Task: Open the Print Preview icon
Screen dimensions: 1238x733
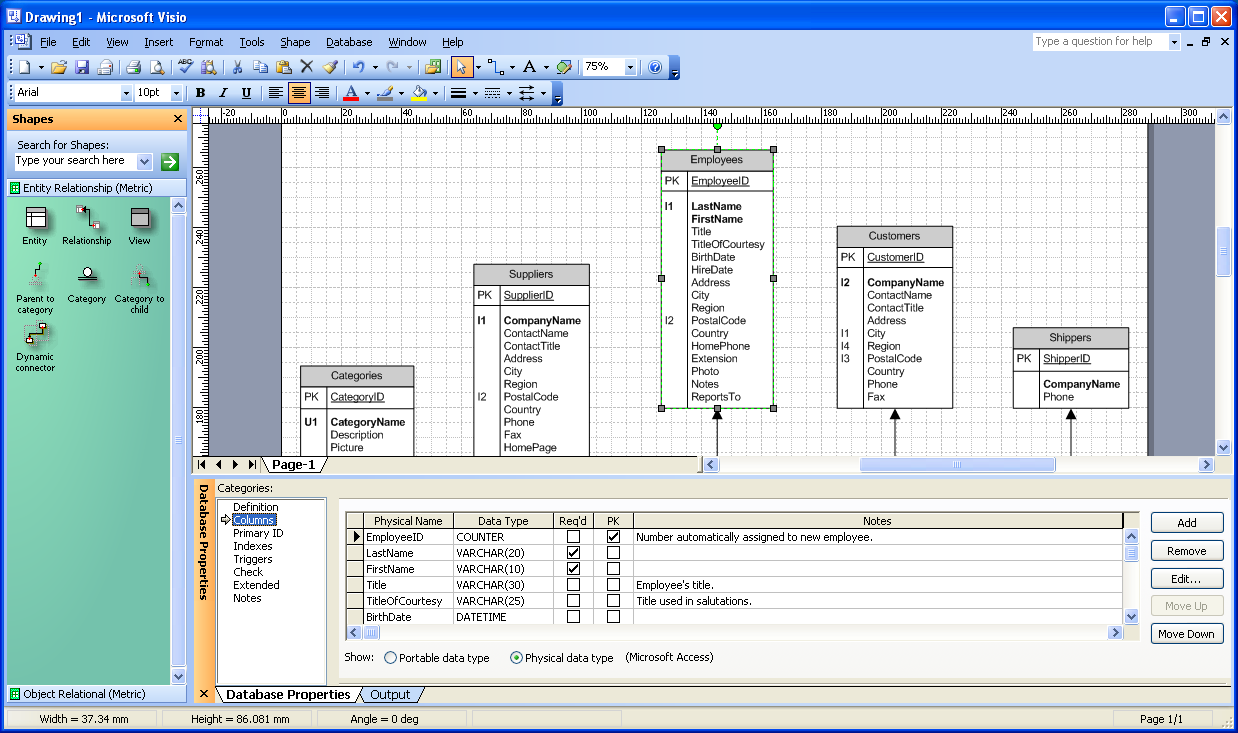Action: point(158,67)
